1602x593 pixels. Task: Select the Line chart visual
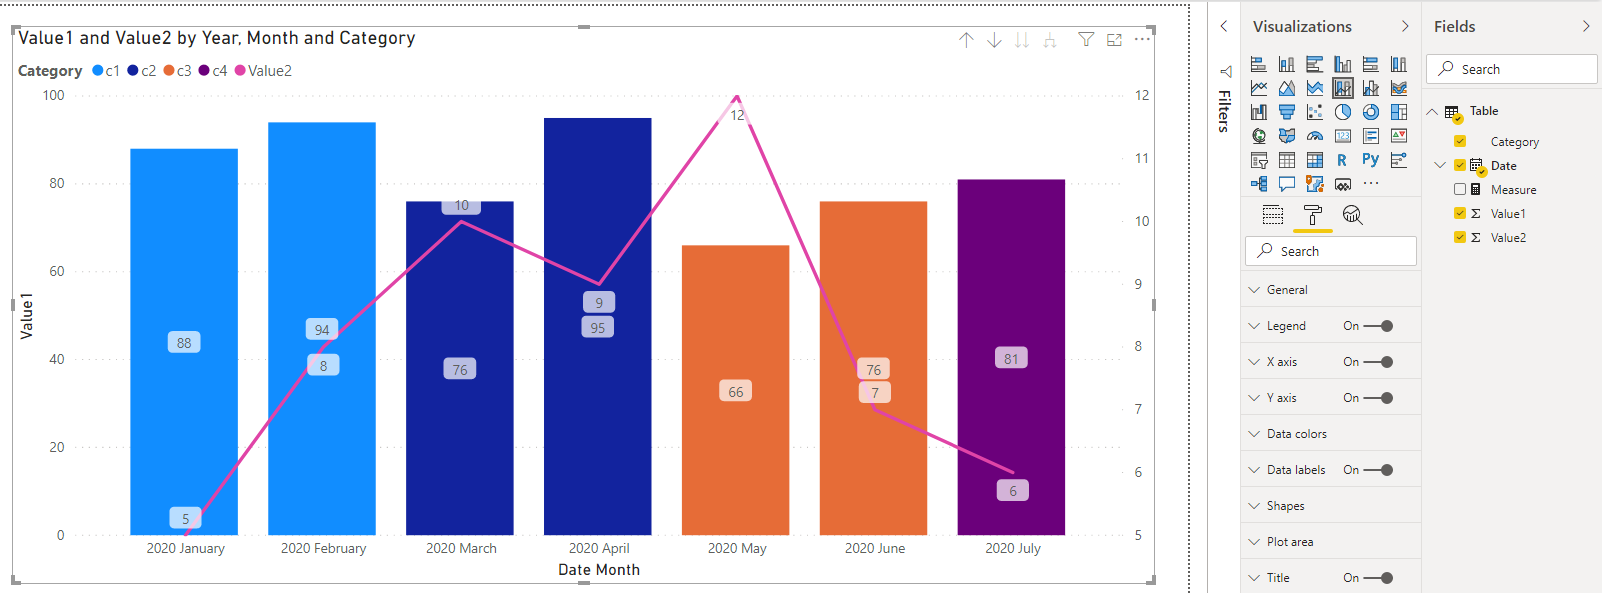click(x=1259, y=88)
